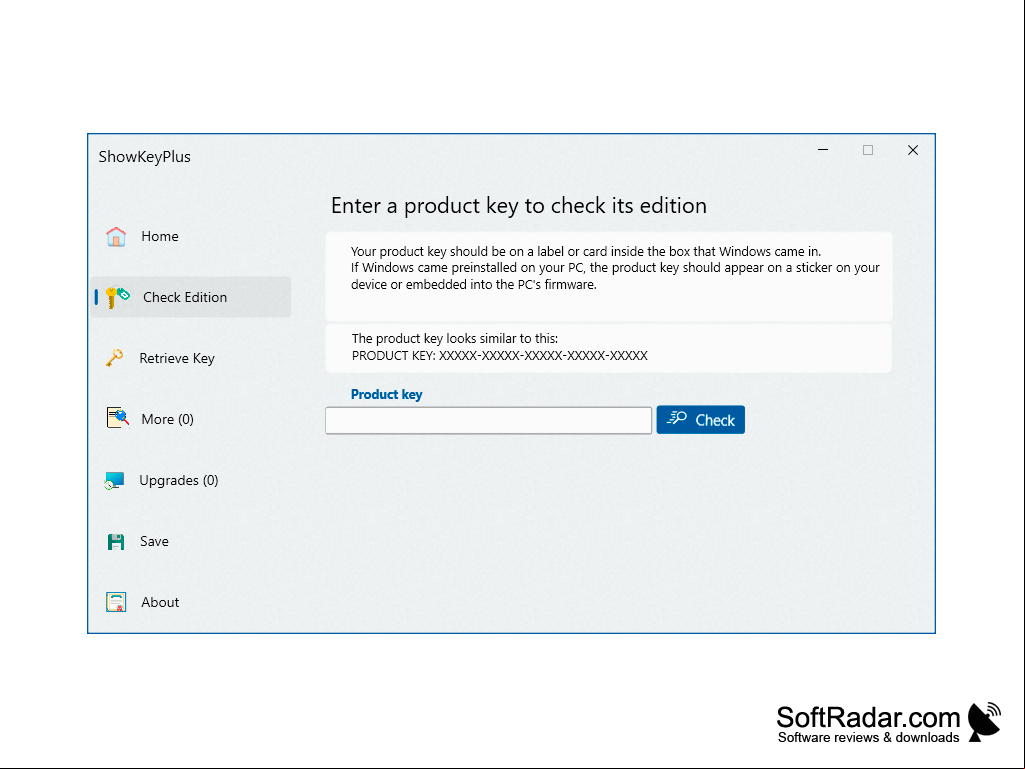Click the Home house icon
Image resolution: width=1025 pixels, height=769 pixels.
click(116, 236)
